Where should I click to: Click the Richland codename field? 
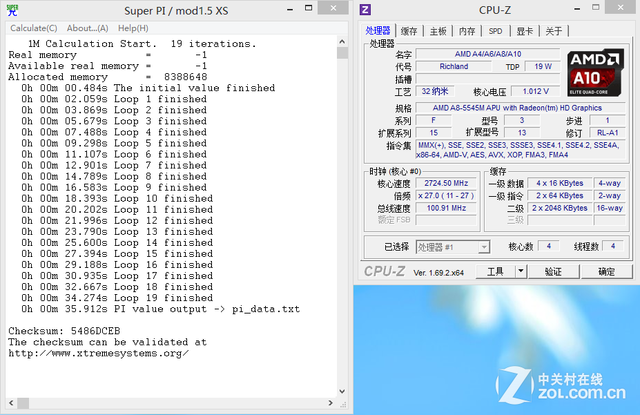coord(453,67)
